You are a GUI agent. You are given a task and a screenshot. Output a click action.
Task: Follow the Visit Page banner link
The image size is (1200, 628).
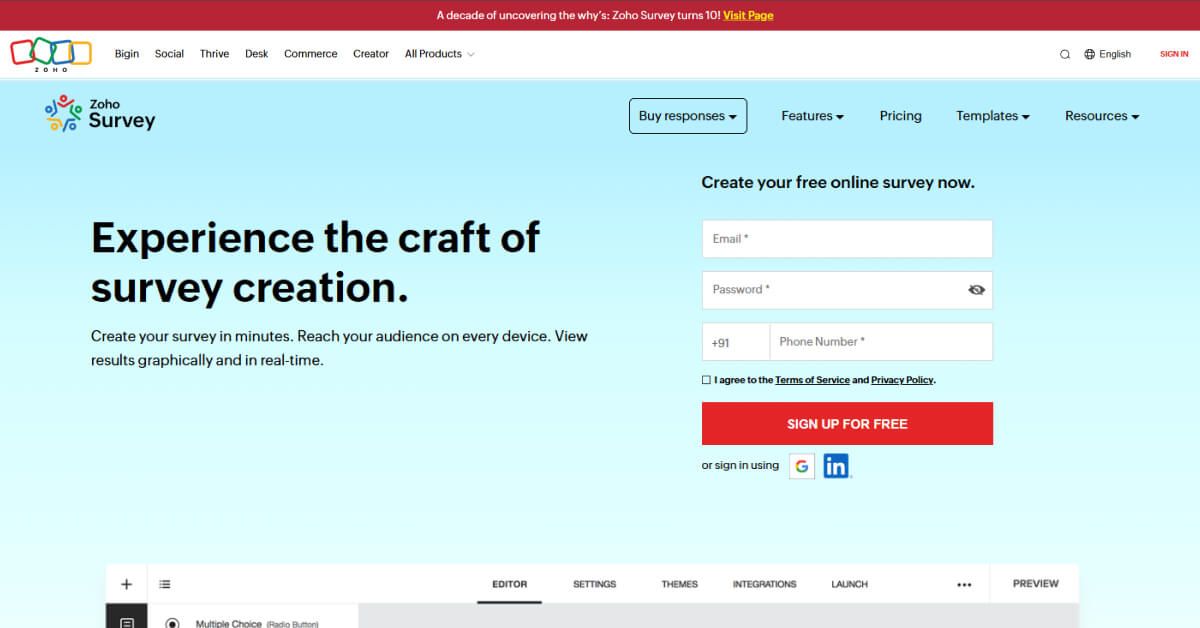tap(747, 15)
